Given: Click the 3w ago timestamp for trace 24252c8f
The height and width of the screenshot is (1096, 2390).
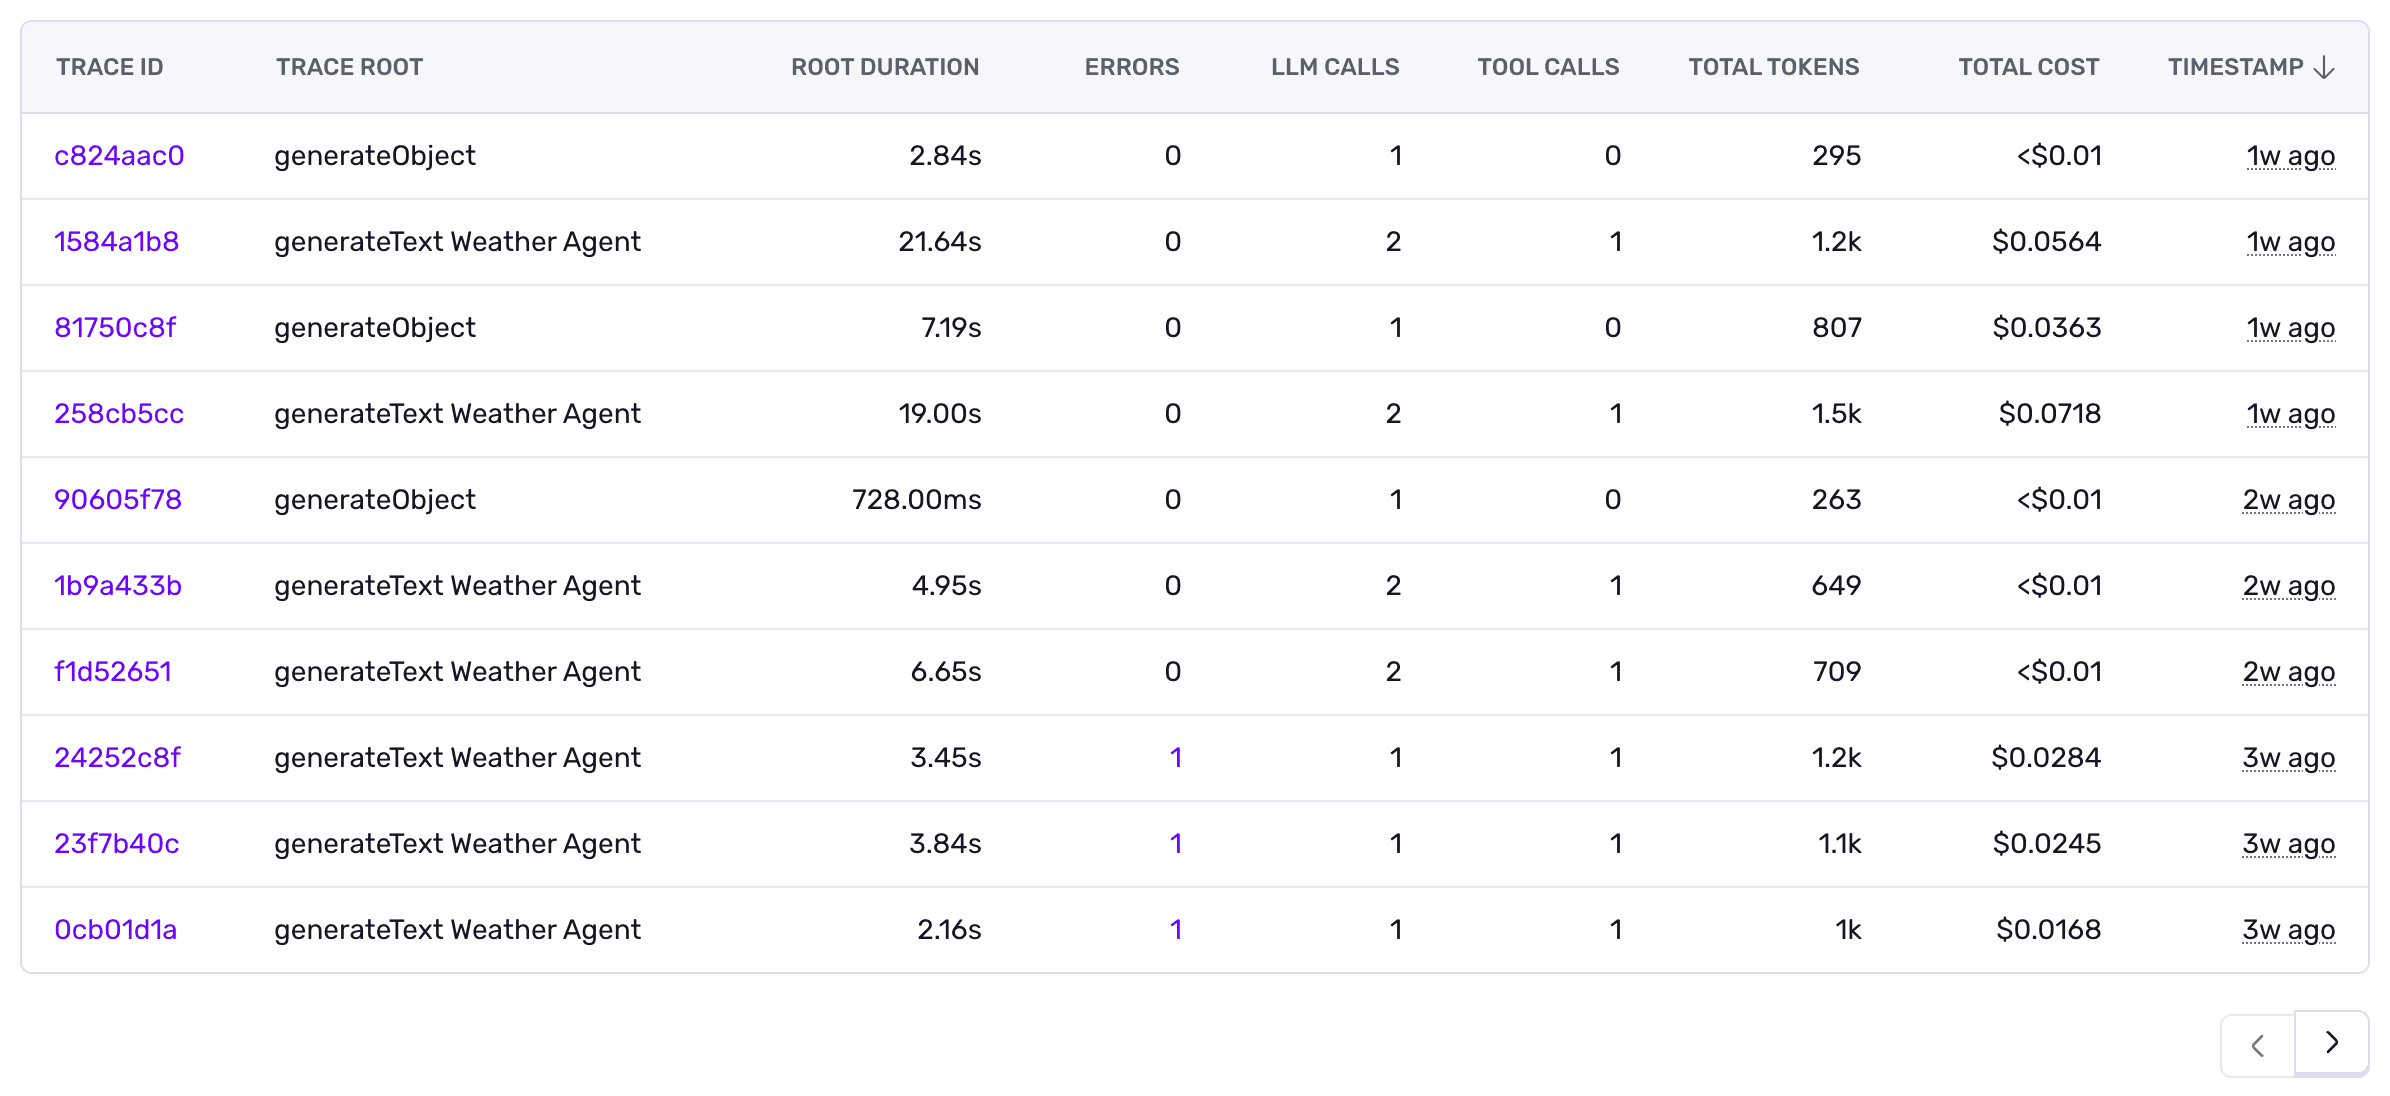Looking at the screenshot, I should coord(2290,757).
